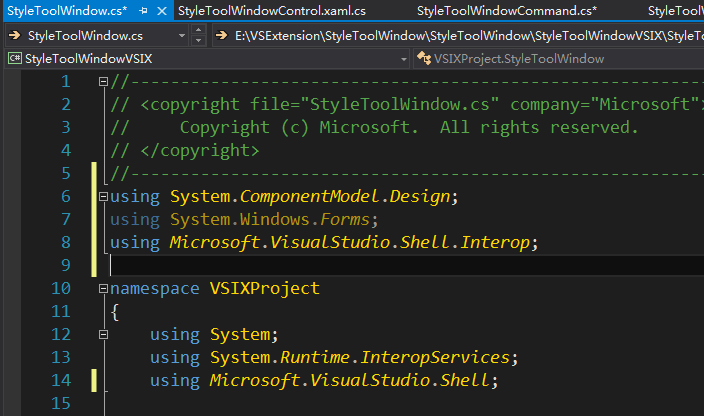Collapse the copyright comment block at line 1

click(103, 82)
